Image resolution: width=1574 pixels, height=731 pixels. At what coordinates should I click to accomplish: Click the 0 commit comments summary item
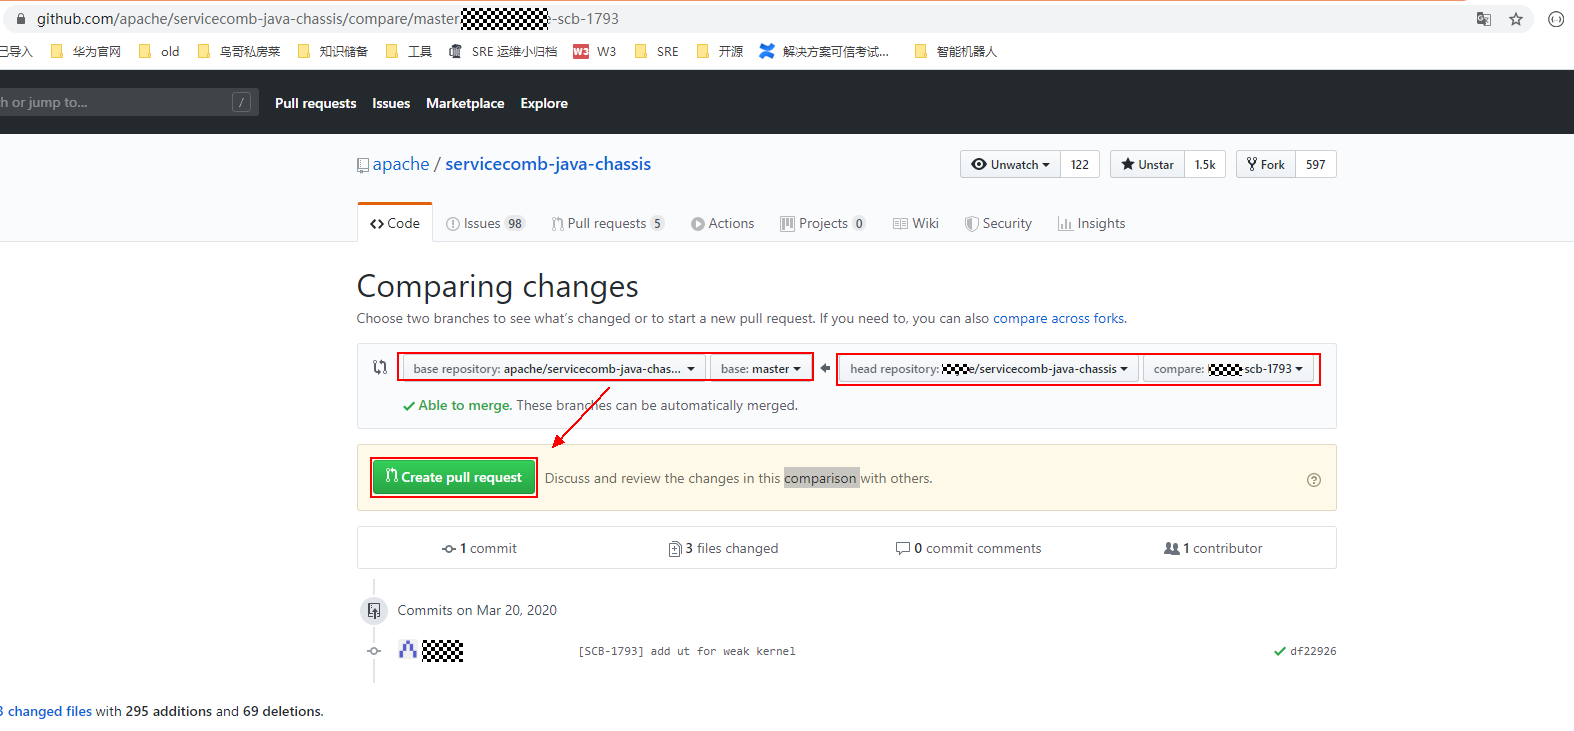pyautogui.click(x=968, y=548)
